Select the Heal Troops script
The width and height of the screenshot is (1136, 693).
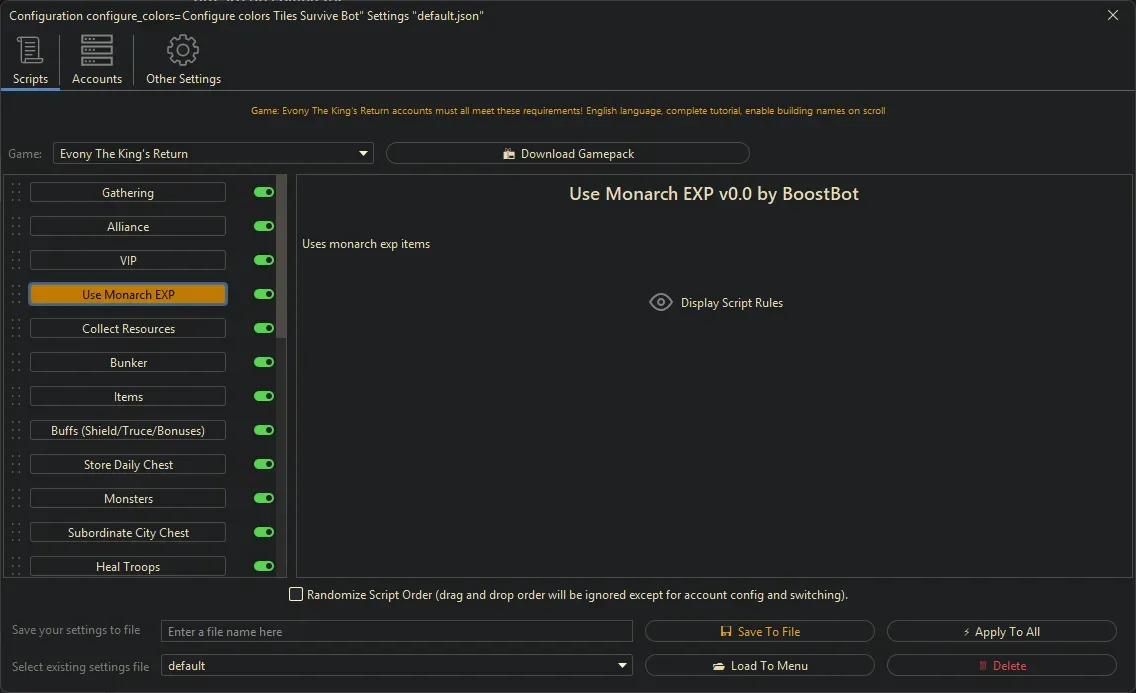[x=127, y=566]
